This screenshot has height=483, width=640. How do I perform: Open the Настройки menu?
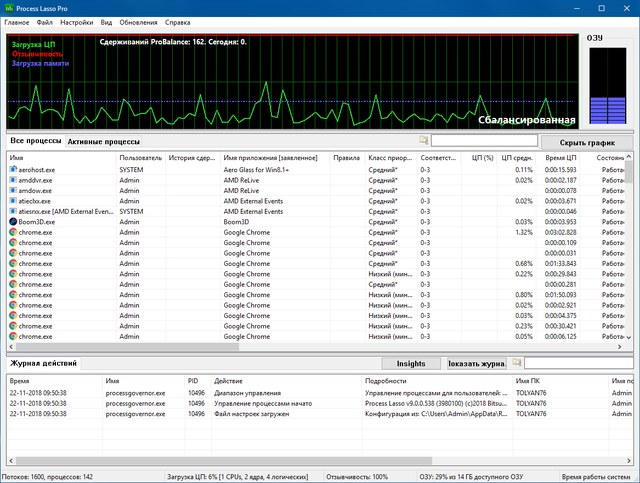pos(77,20)
